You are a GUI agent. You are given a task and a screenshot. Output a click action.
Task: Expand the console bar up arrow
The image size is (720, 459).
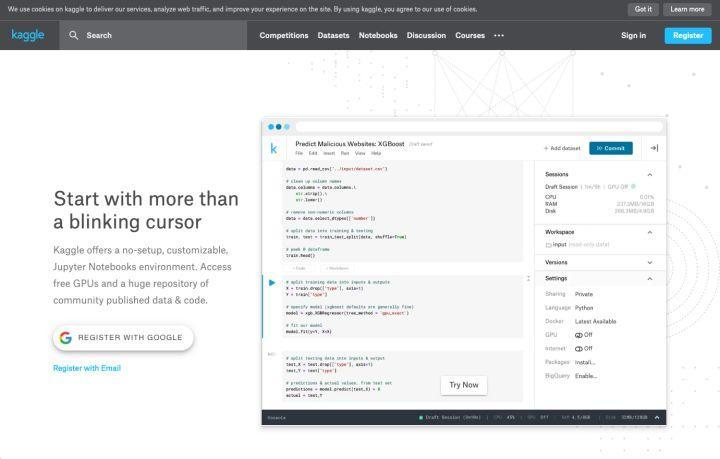[x=657, y=417]
